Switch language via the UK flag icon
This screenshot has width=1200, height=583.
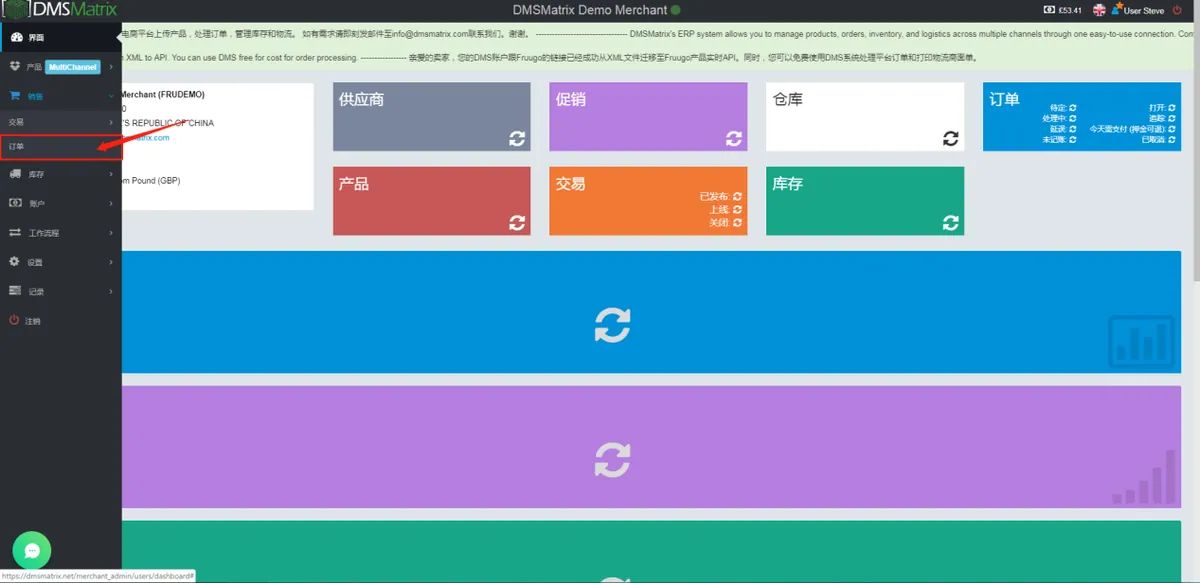coord(1100,10)
